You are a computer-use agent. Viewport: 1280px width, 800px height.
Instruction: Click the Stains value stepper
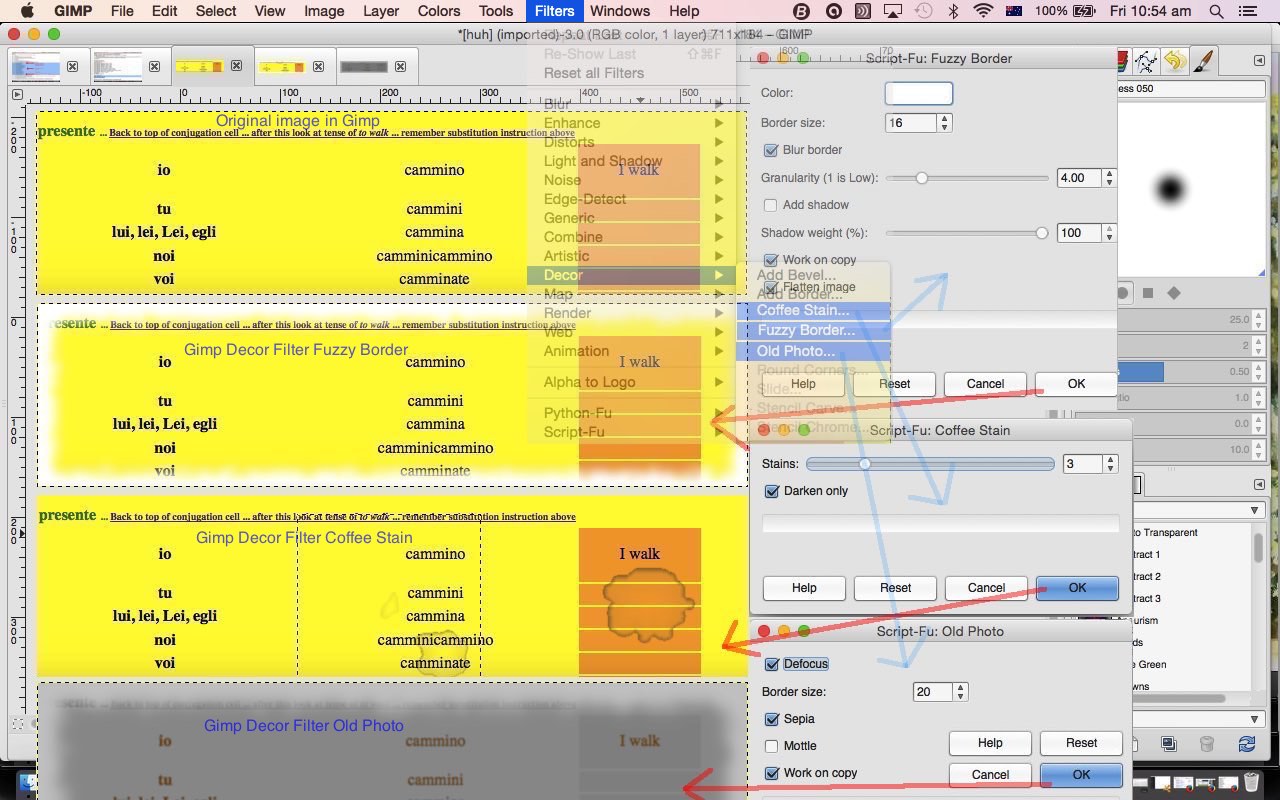click(x=1110, y=464)
